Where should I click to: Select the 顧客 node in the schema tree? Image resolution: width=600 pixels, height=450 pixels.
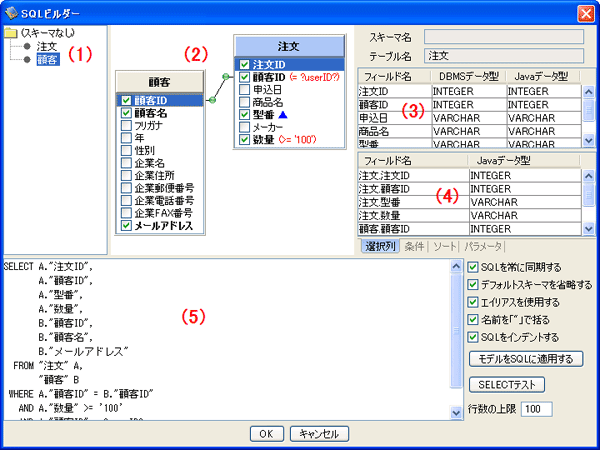pos(46,60)
